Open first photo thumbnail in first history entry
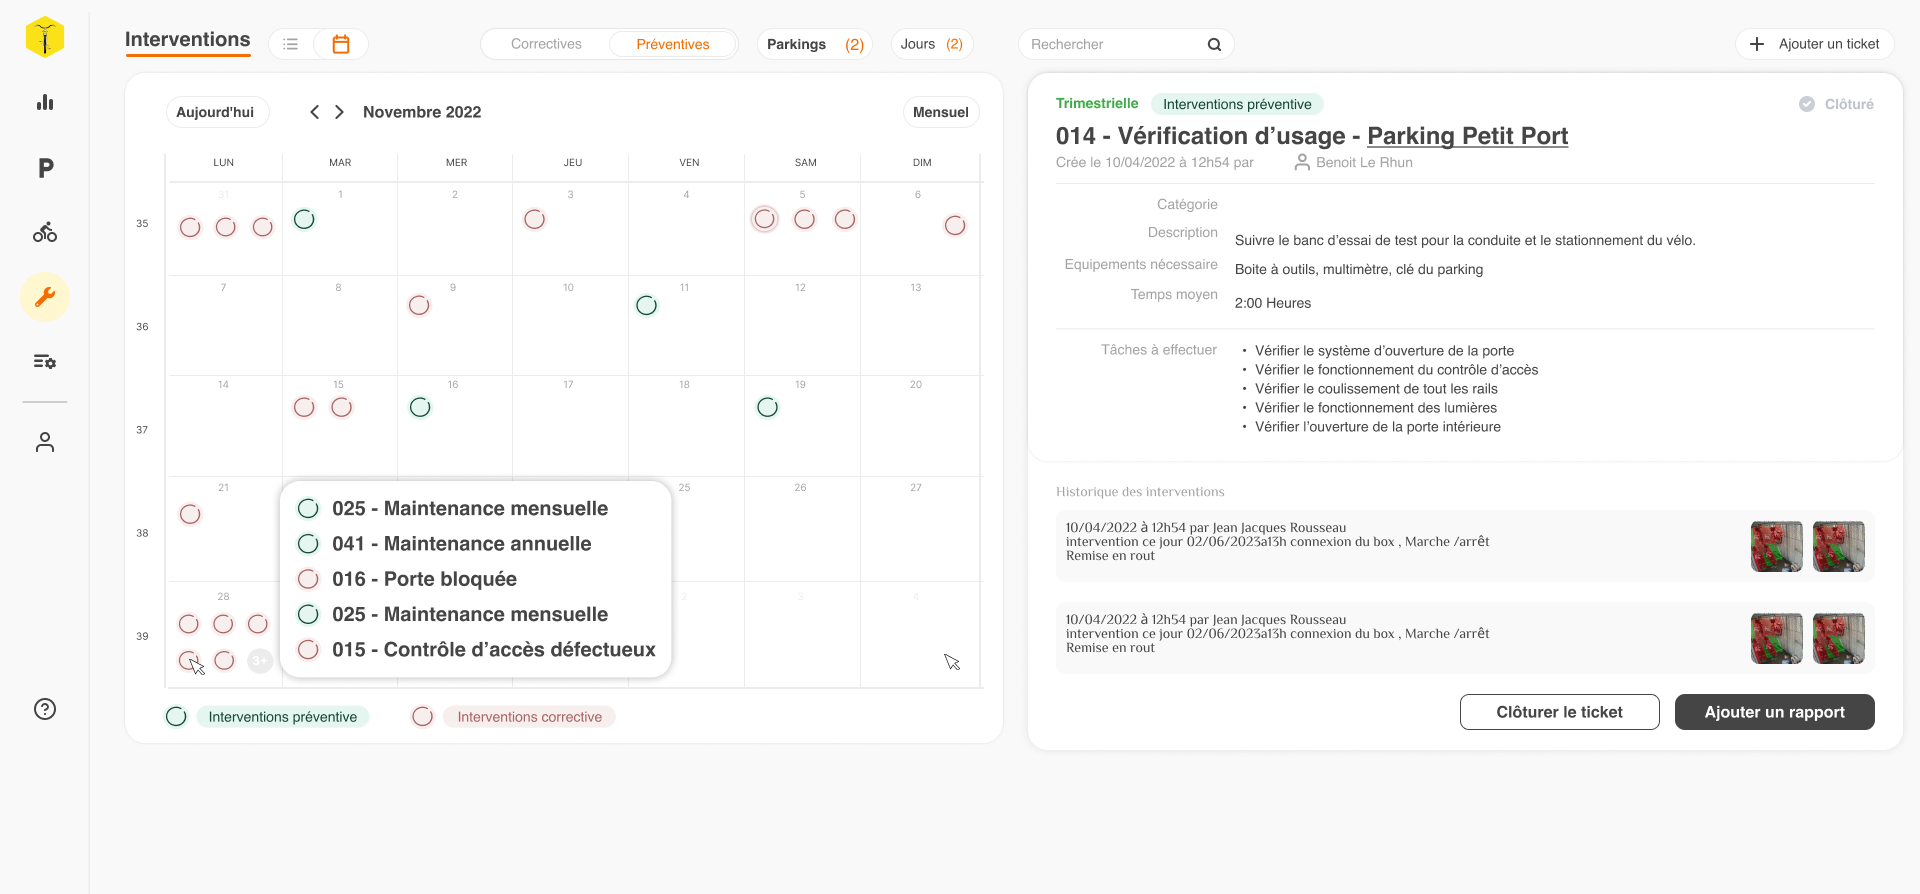Viewport: 1920px width, 894px height. (x=1777, y=546)
